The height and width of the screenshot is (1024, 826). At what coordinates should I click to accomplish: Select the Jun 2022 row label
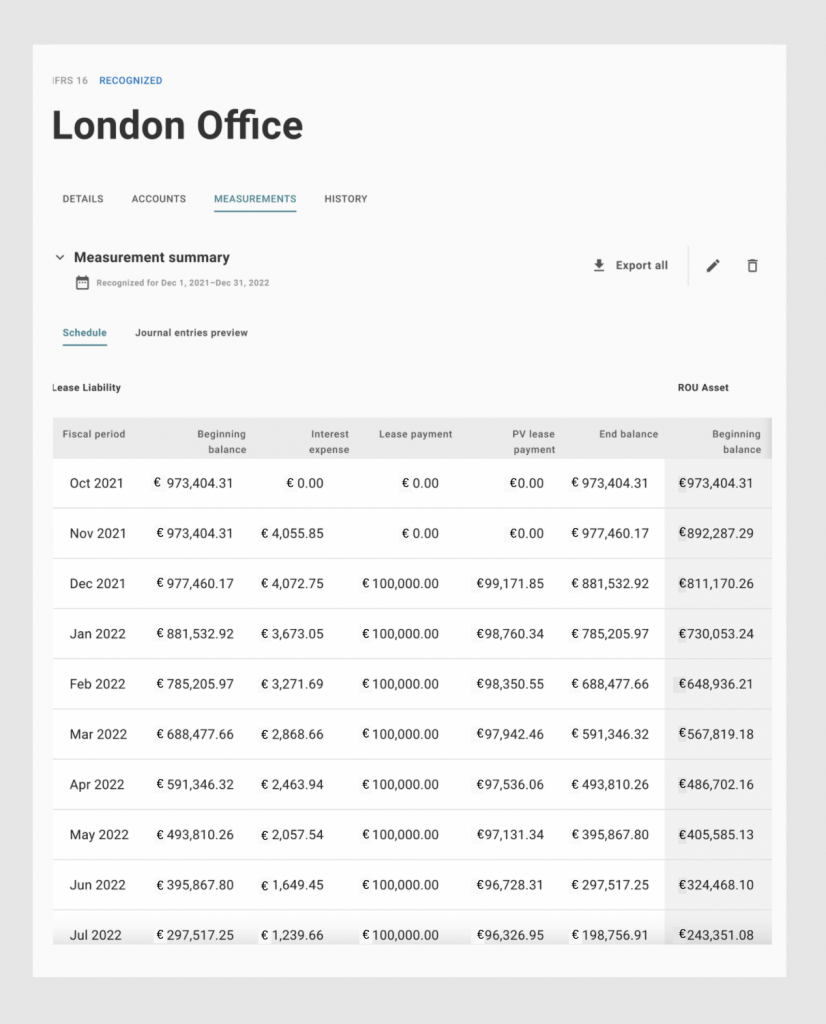(x=97, y=886)
